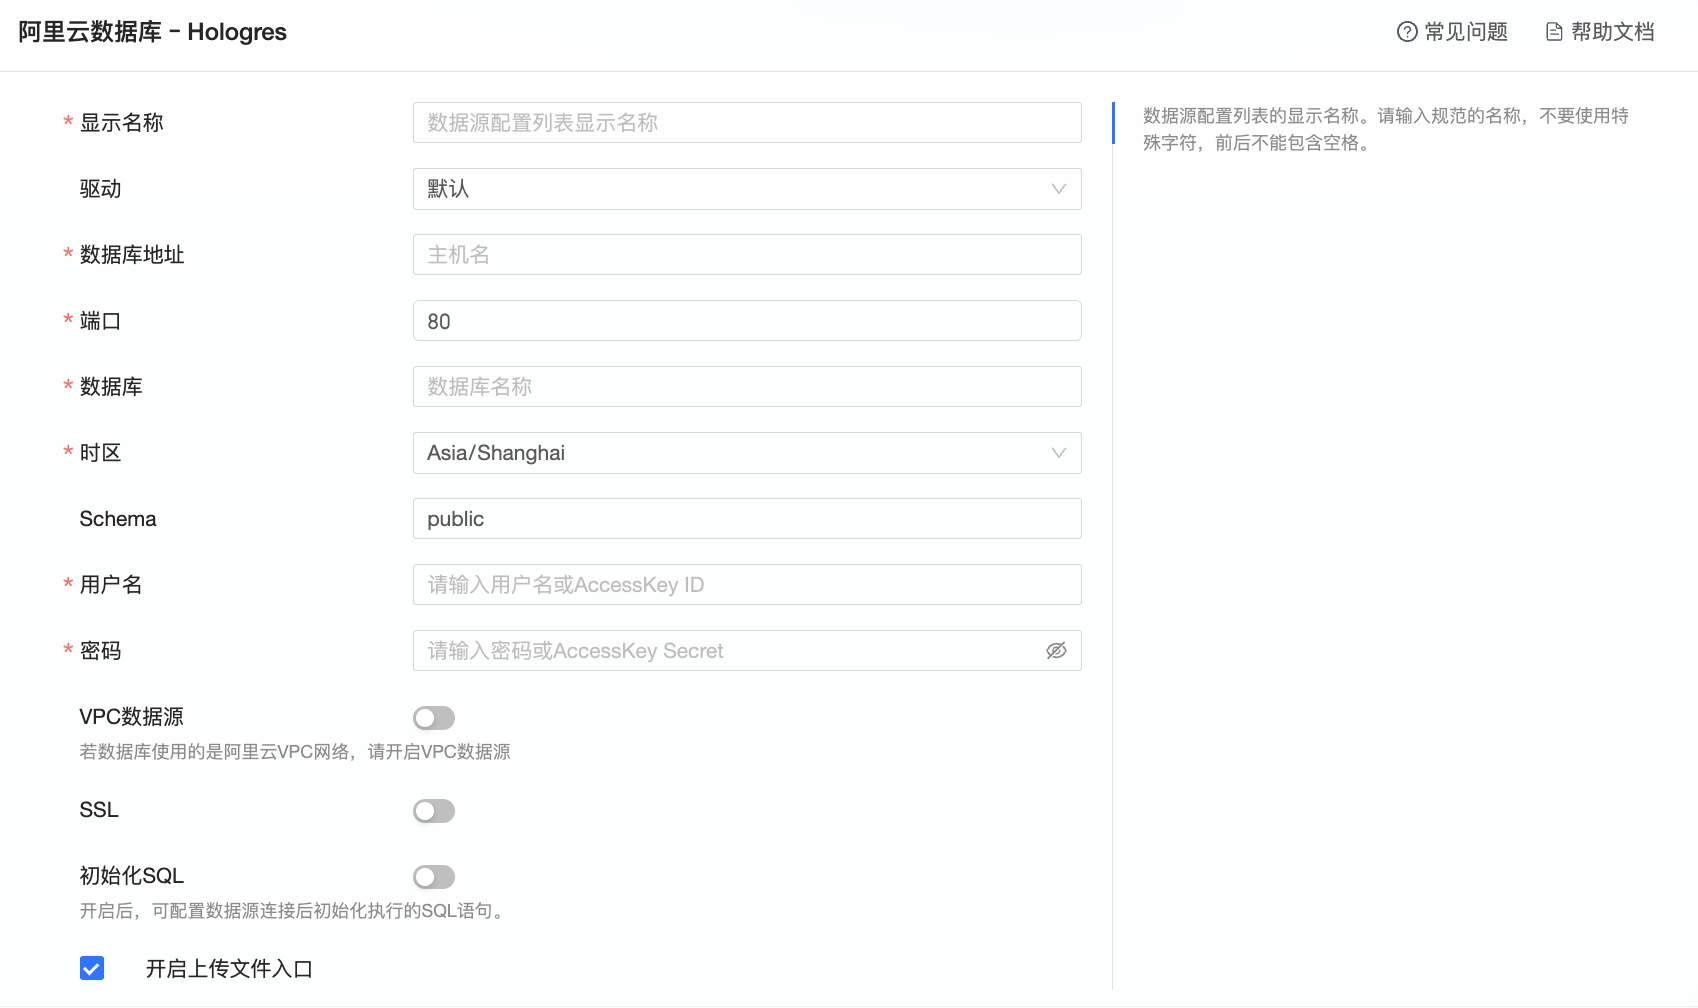This screenshot has height=1008, width=1698.
Task: Focus the 数据库名称 input field
Action: 747,387
